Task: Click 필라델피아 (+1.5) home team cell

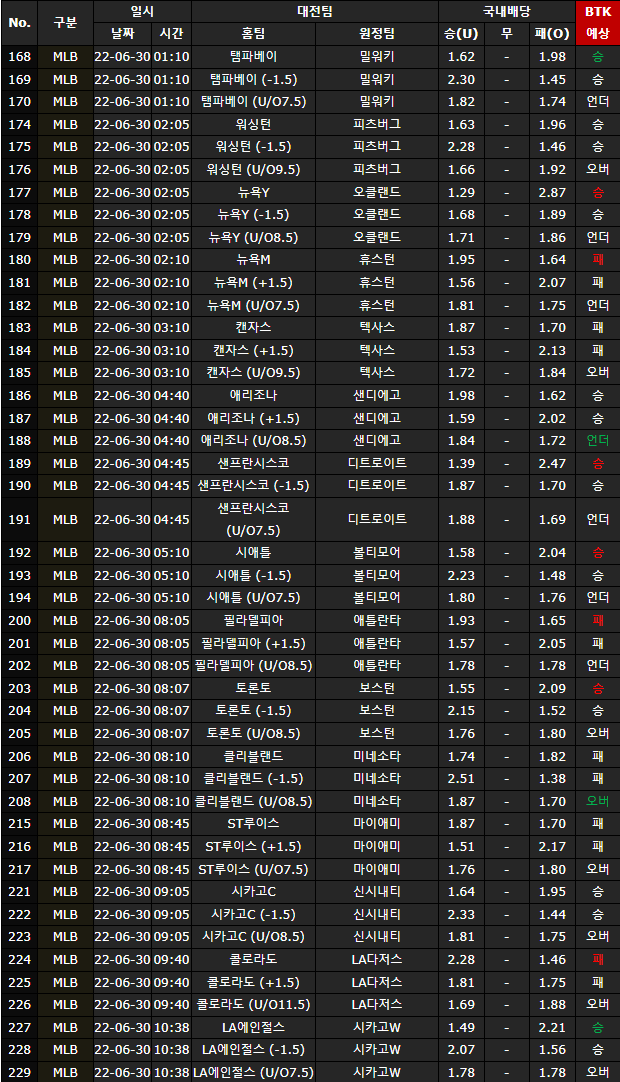Action: (253, 643)
